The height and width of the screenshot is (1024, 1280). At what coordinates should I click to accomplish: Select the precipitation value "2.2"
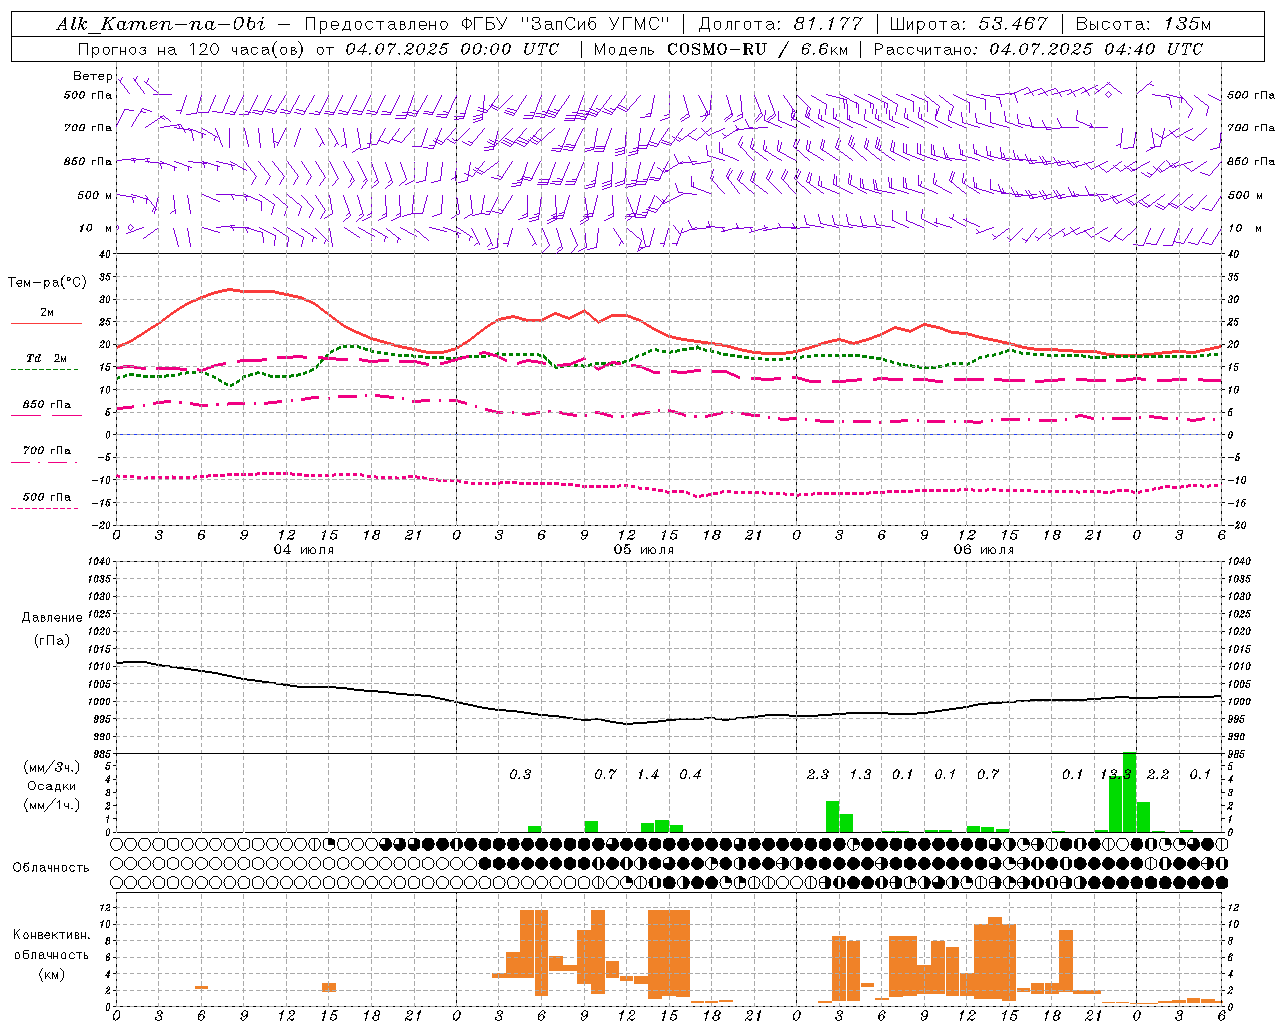pos(1158,774)
